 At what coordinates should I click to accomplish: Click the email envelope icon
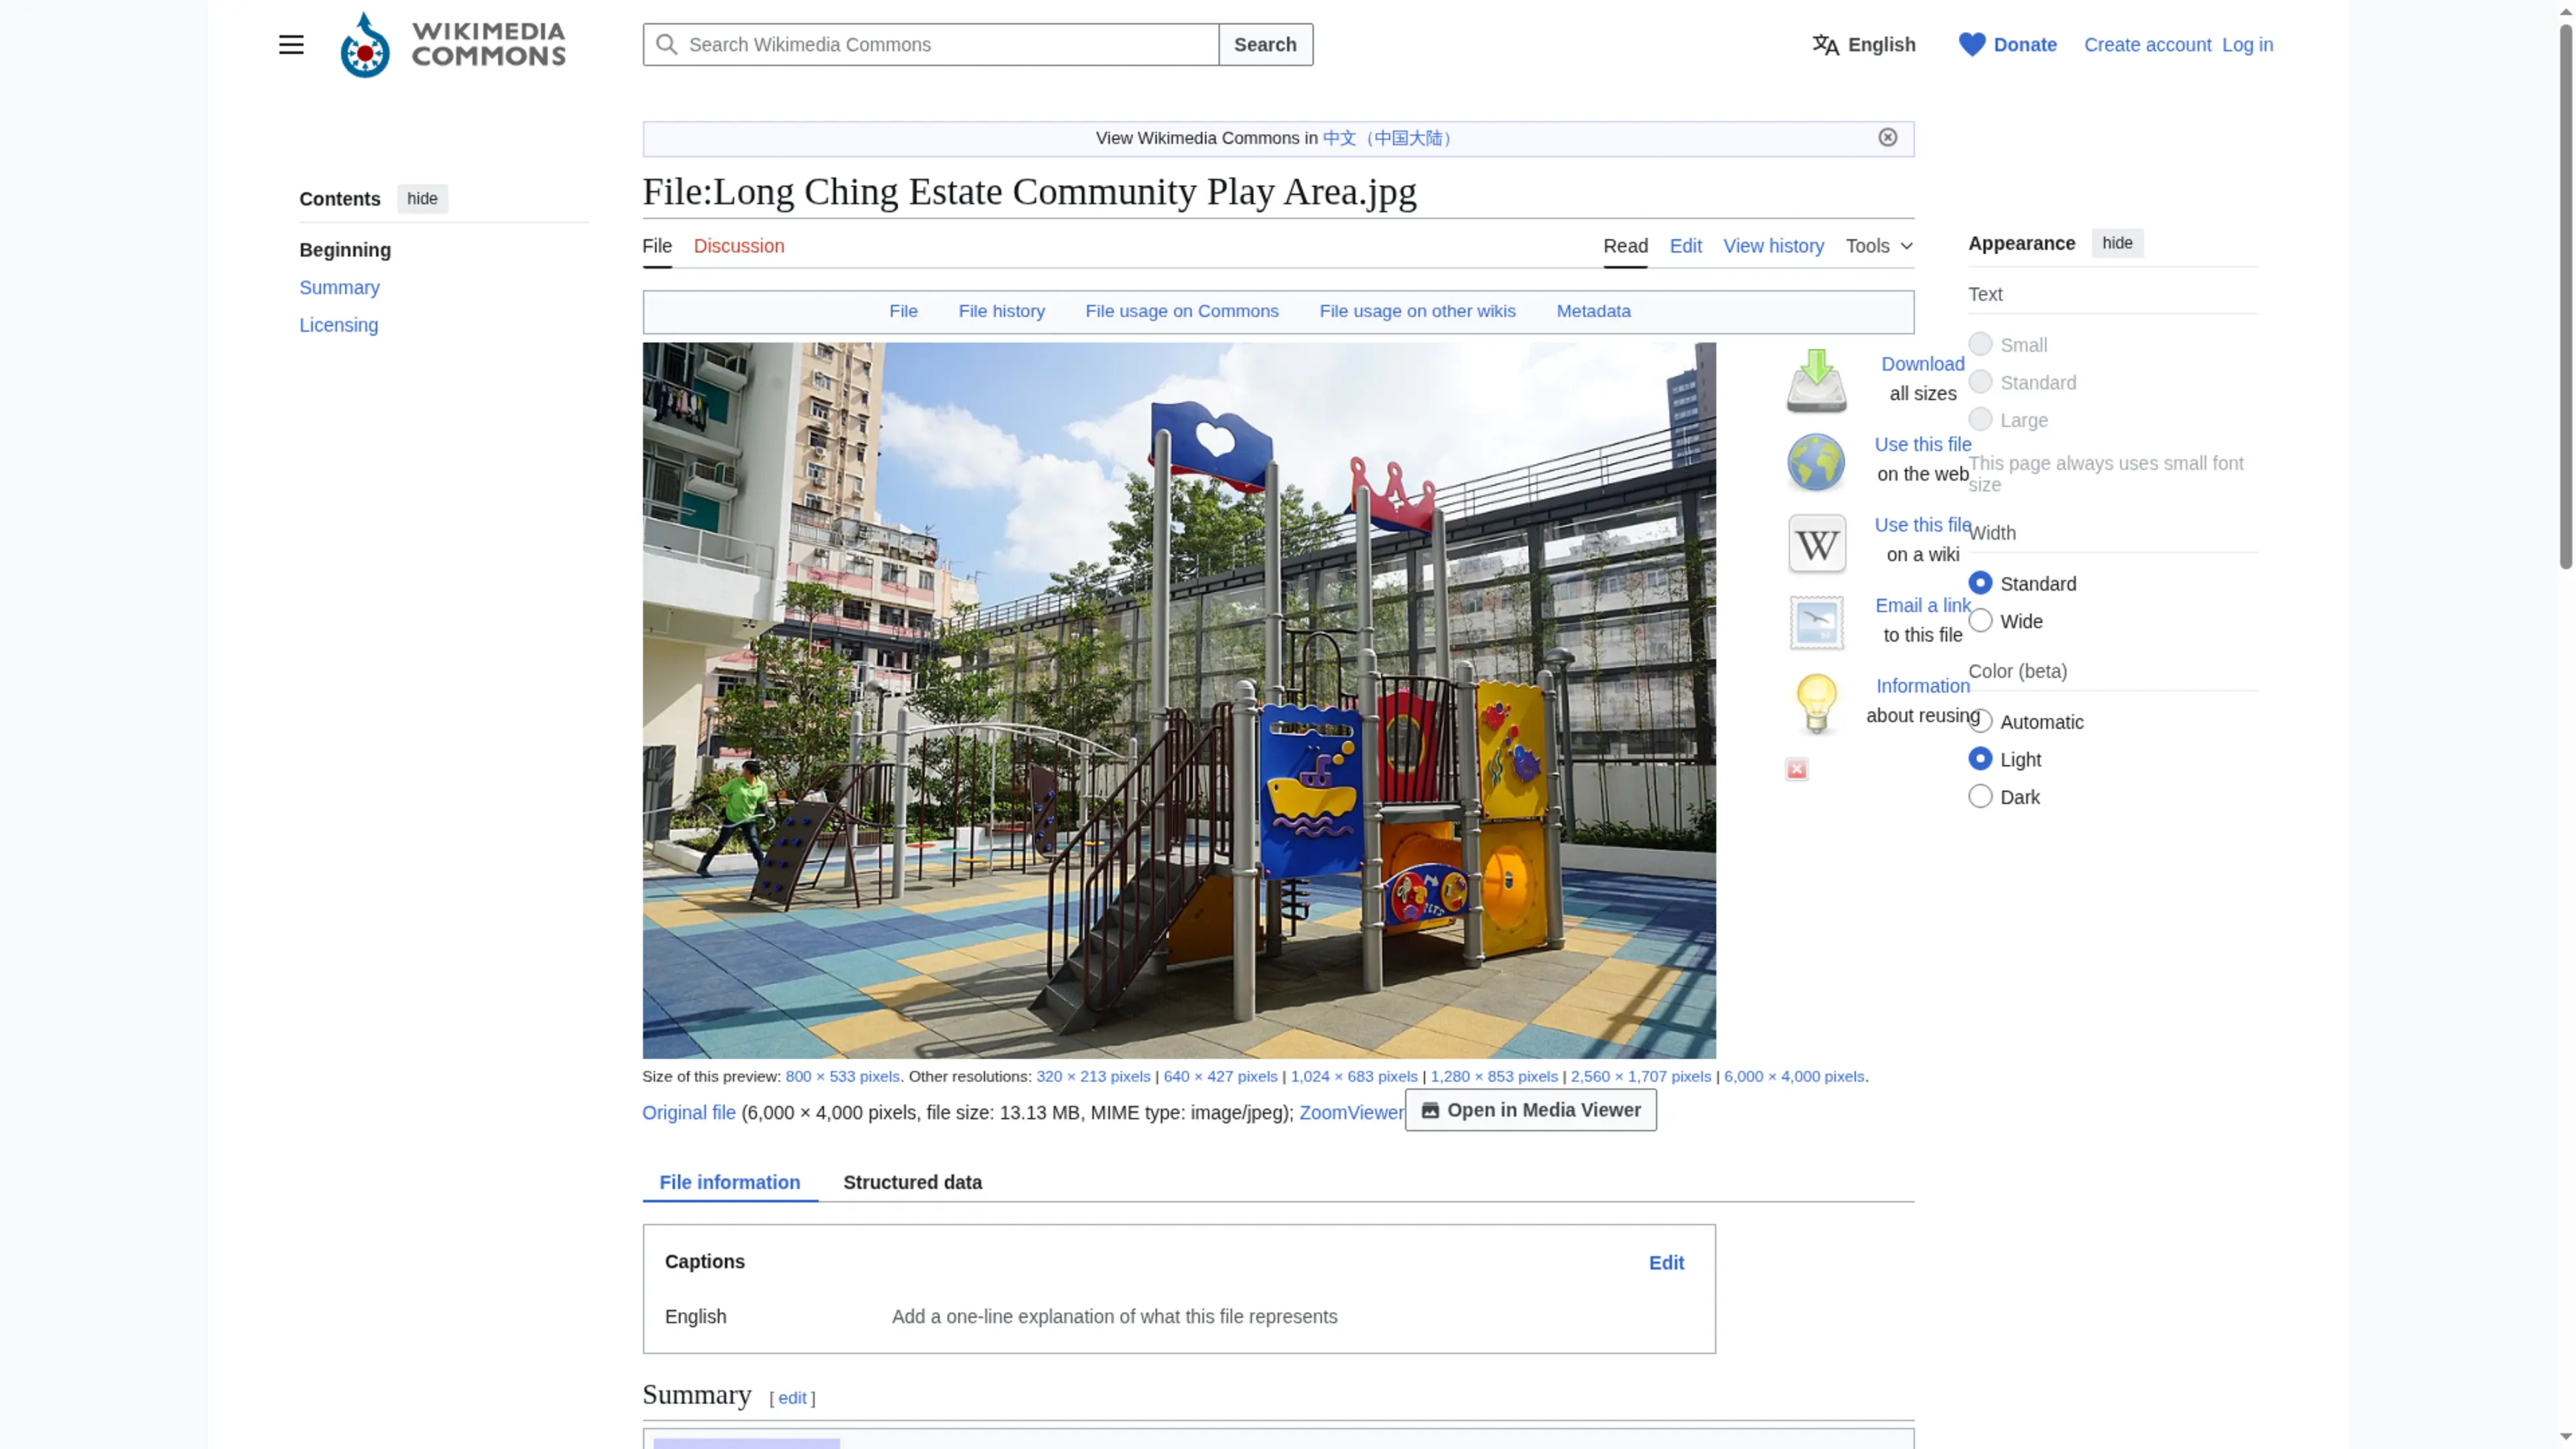coord(1816,623)
